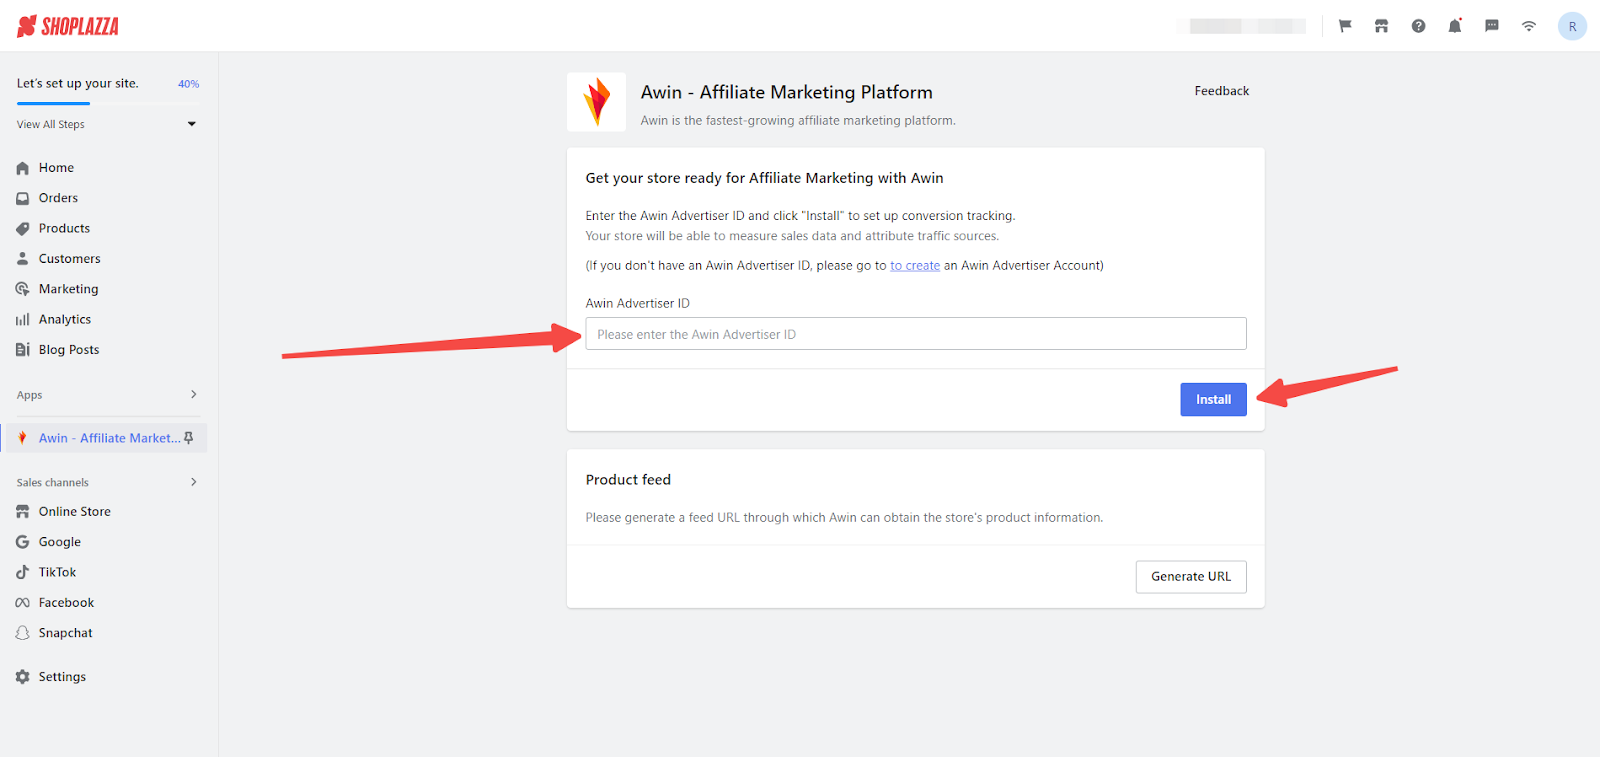Image resolution: width=1600 pixels, height=757 pixels.
Task: Unpin the Awin app with pin icon
Action: point(188,438)
